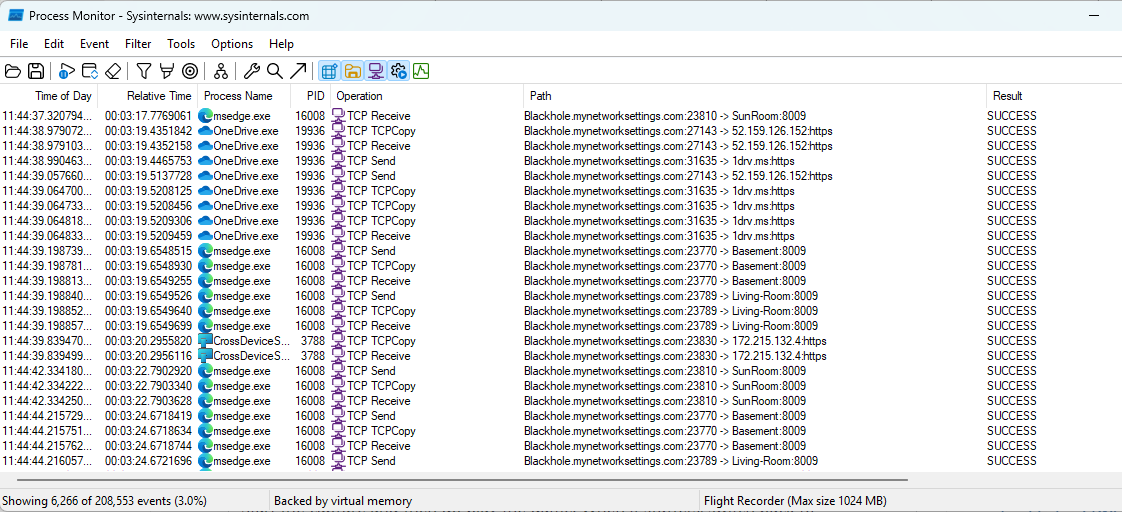Open the Filter funnel icon
Viewport: 1122px width, 512px height.
pos(144,71)
